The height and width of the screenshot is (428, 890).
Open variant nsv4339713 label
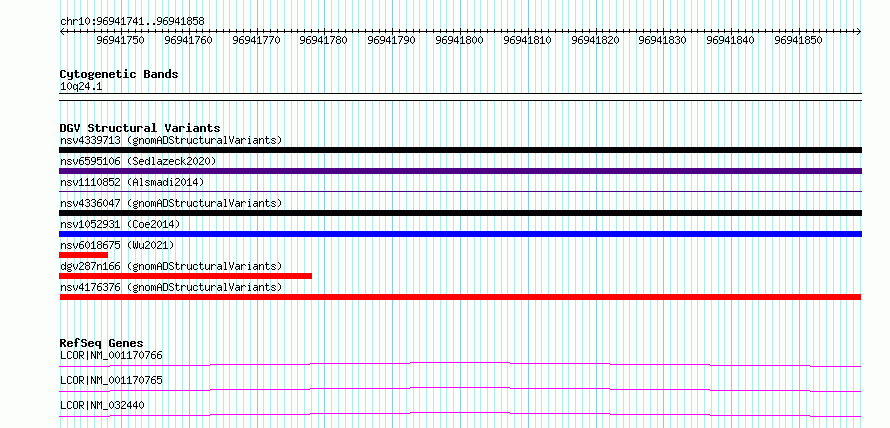pos(171,140)
